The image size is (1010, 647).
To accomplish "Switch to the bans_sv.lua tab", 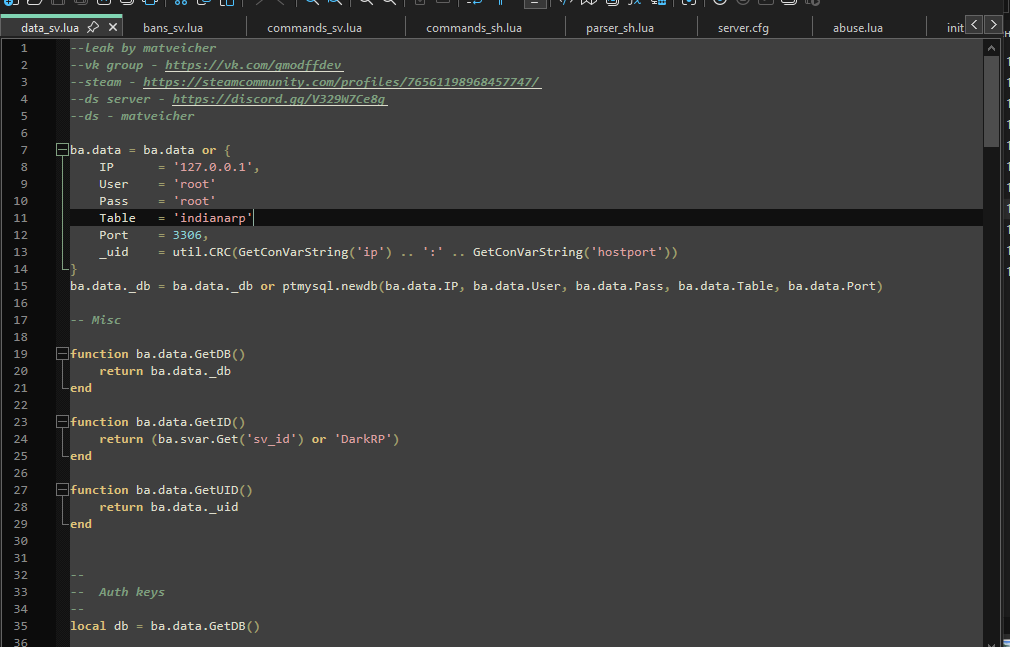I will click(173, 28).
